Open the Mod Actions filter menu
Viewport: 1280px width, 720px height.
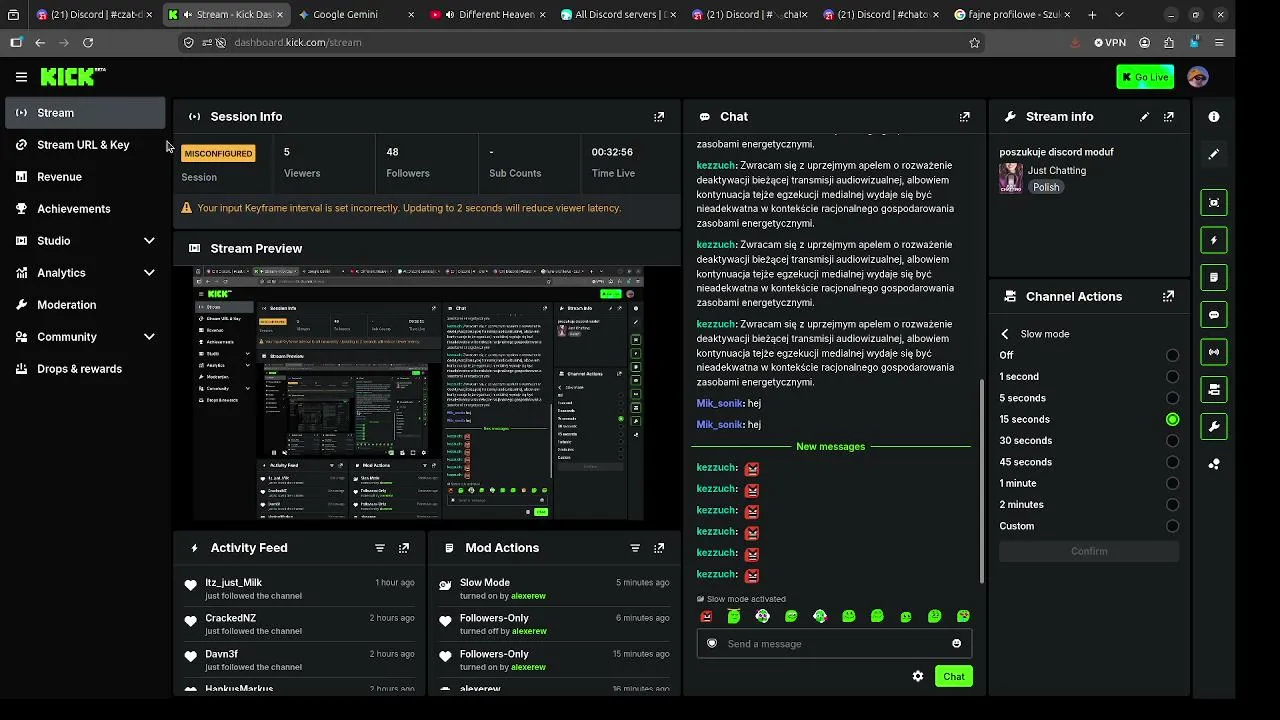point(635,548)
